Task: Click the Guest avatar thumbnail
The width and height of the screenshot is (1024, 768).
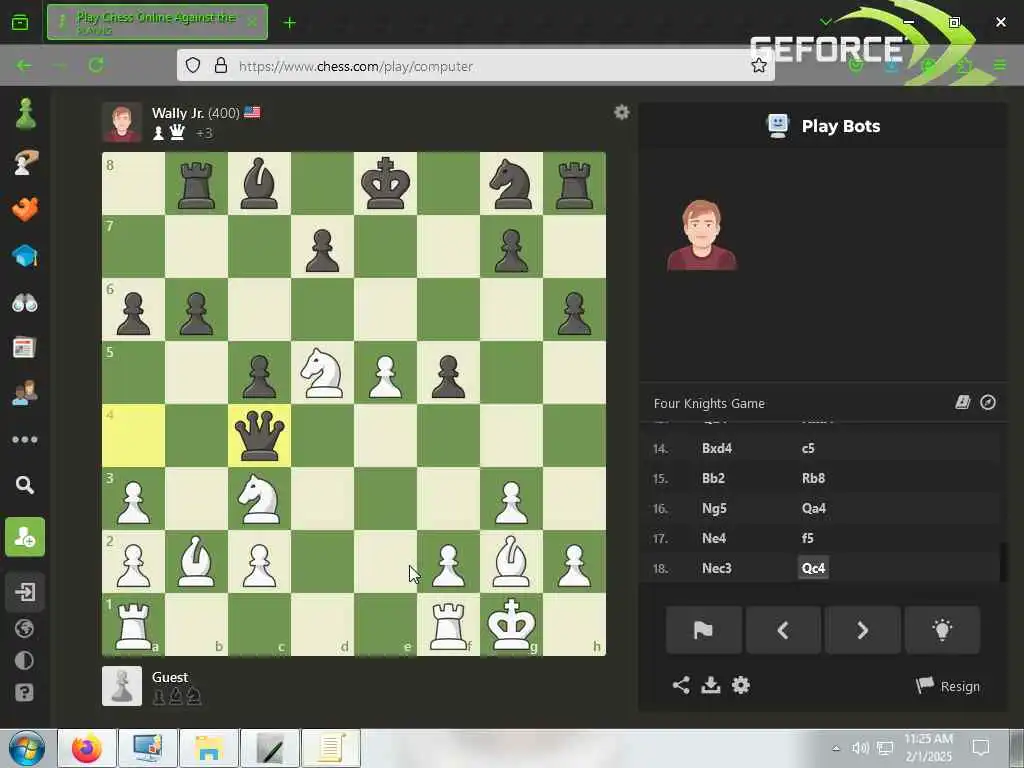Action: click(x=121, y=686)
